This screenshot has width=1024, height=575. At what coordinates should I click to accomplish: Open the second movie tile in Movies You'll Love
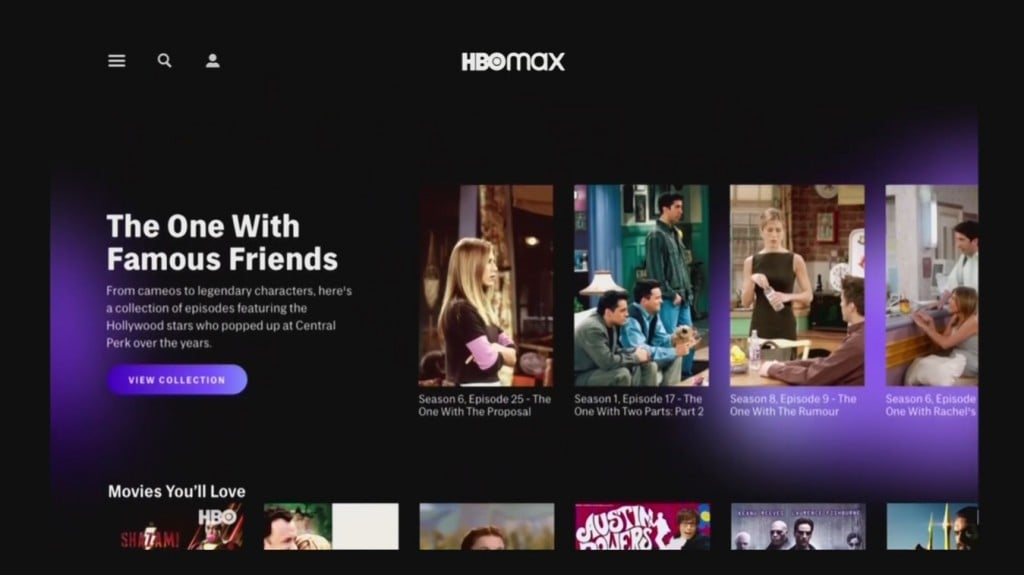tap(331, 527)
